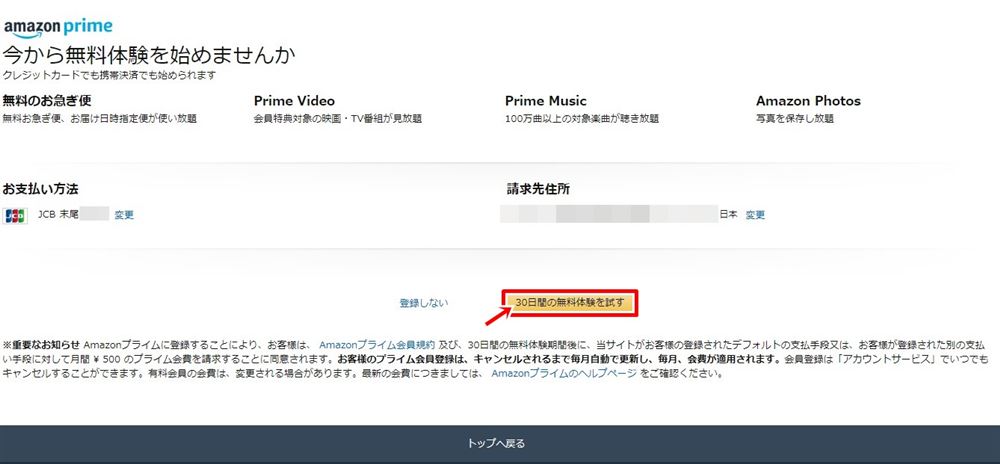
Task: Click 請求先住所 label
Action: (538, 189)
